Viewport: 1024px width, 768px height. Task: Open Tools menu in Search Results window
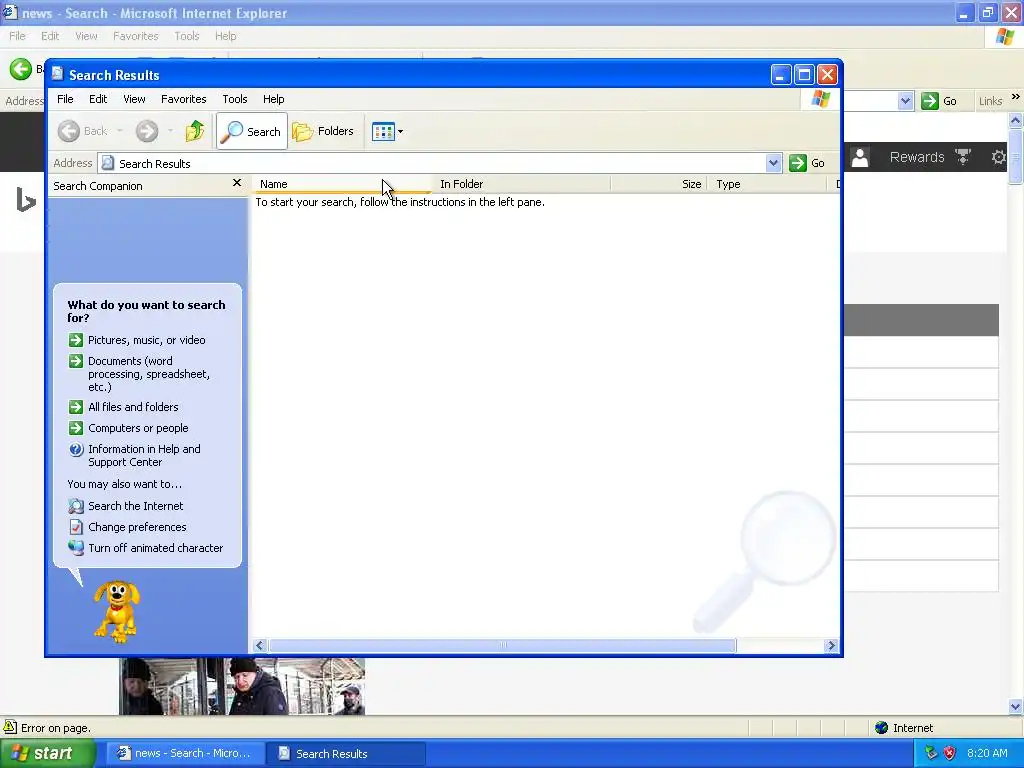234,99
